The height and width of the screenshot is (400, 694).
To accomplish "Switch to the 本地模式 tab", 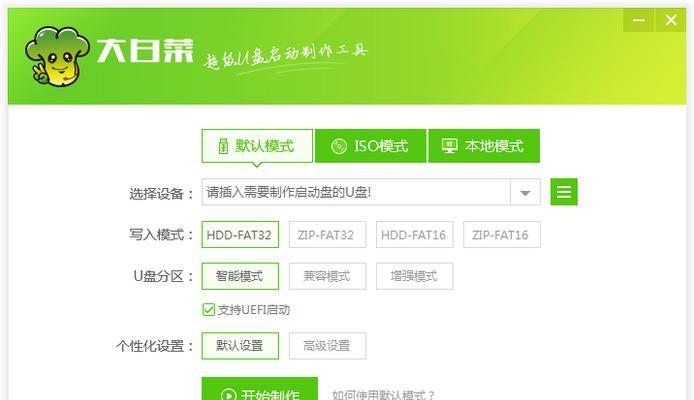I will click(484, 146).
